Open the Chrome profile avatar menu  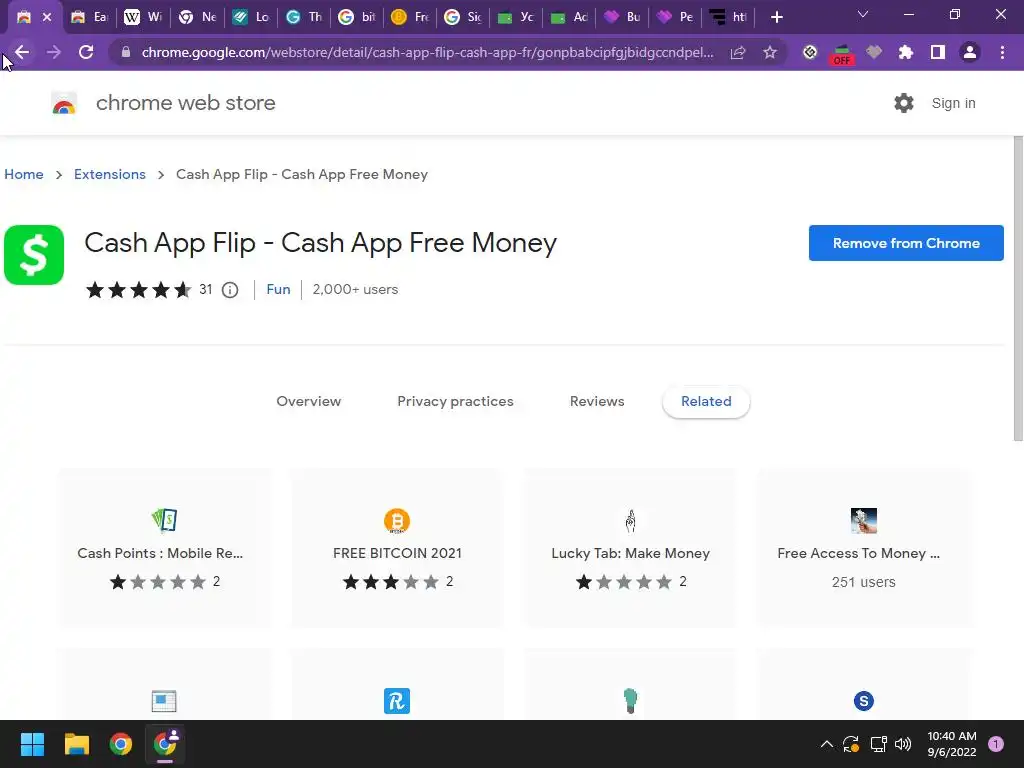tap(970, 52)
